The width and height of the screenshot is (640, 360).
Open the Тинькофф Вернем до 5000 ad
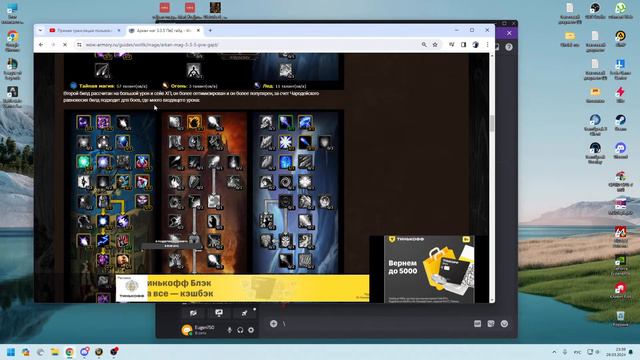(x=429, y=269)
